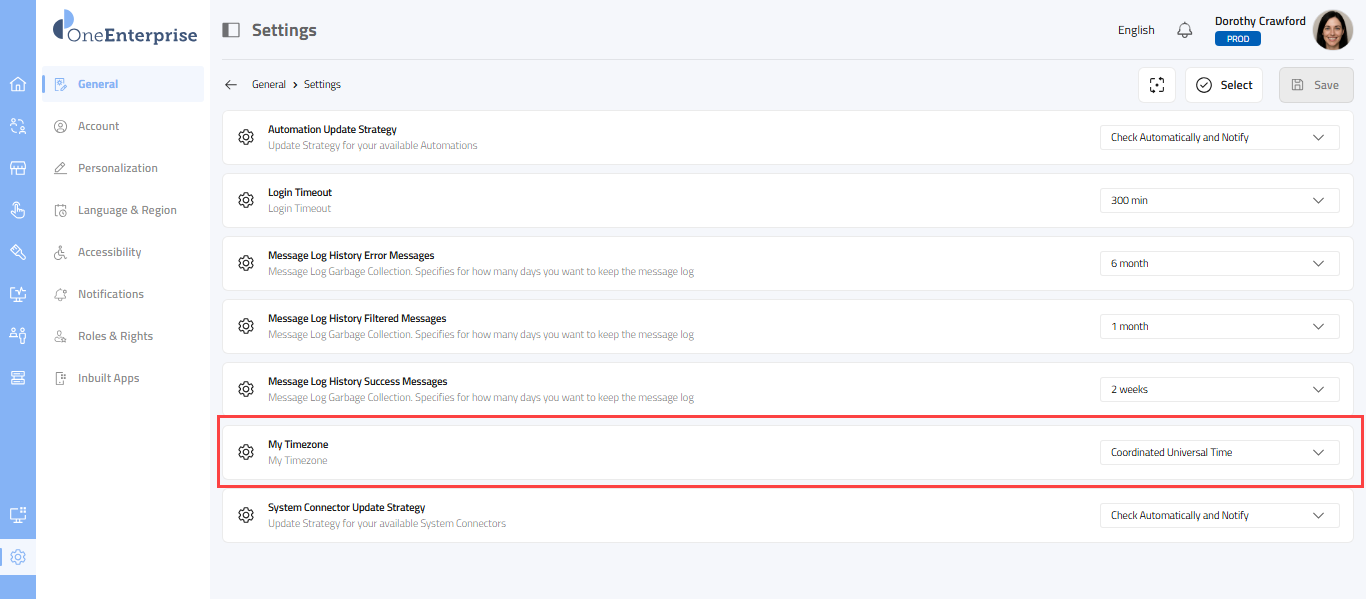
Task: Expand Automation Update Strategy dropdown
Action: pyautogui.click(x=1219, y=137)
